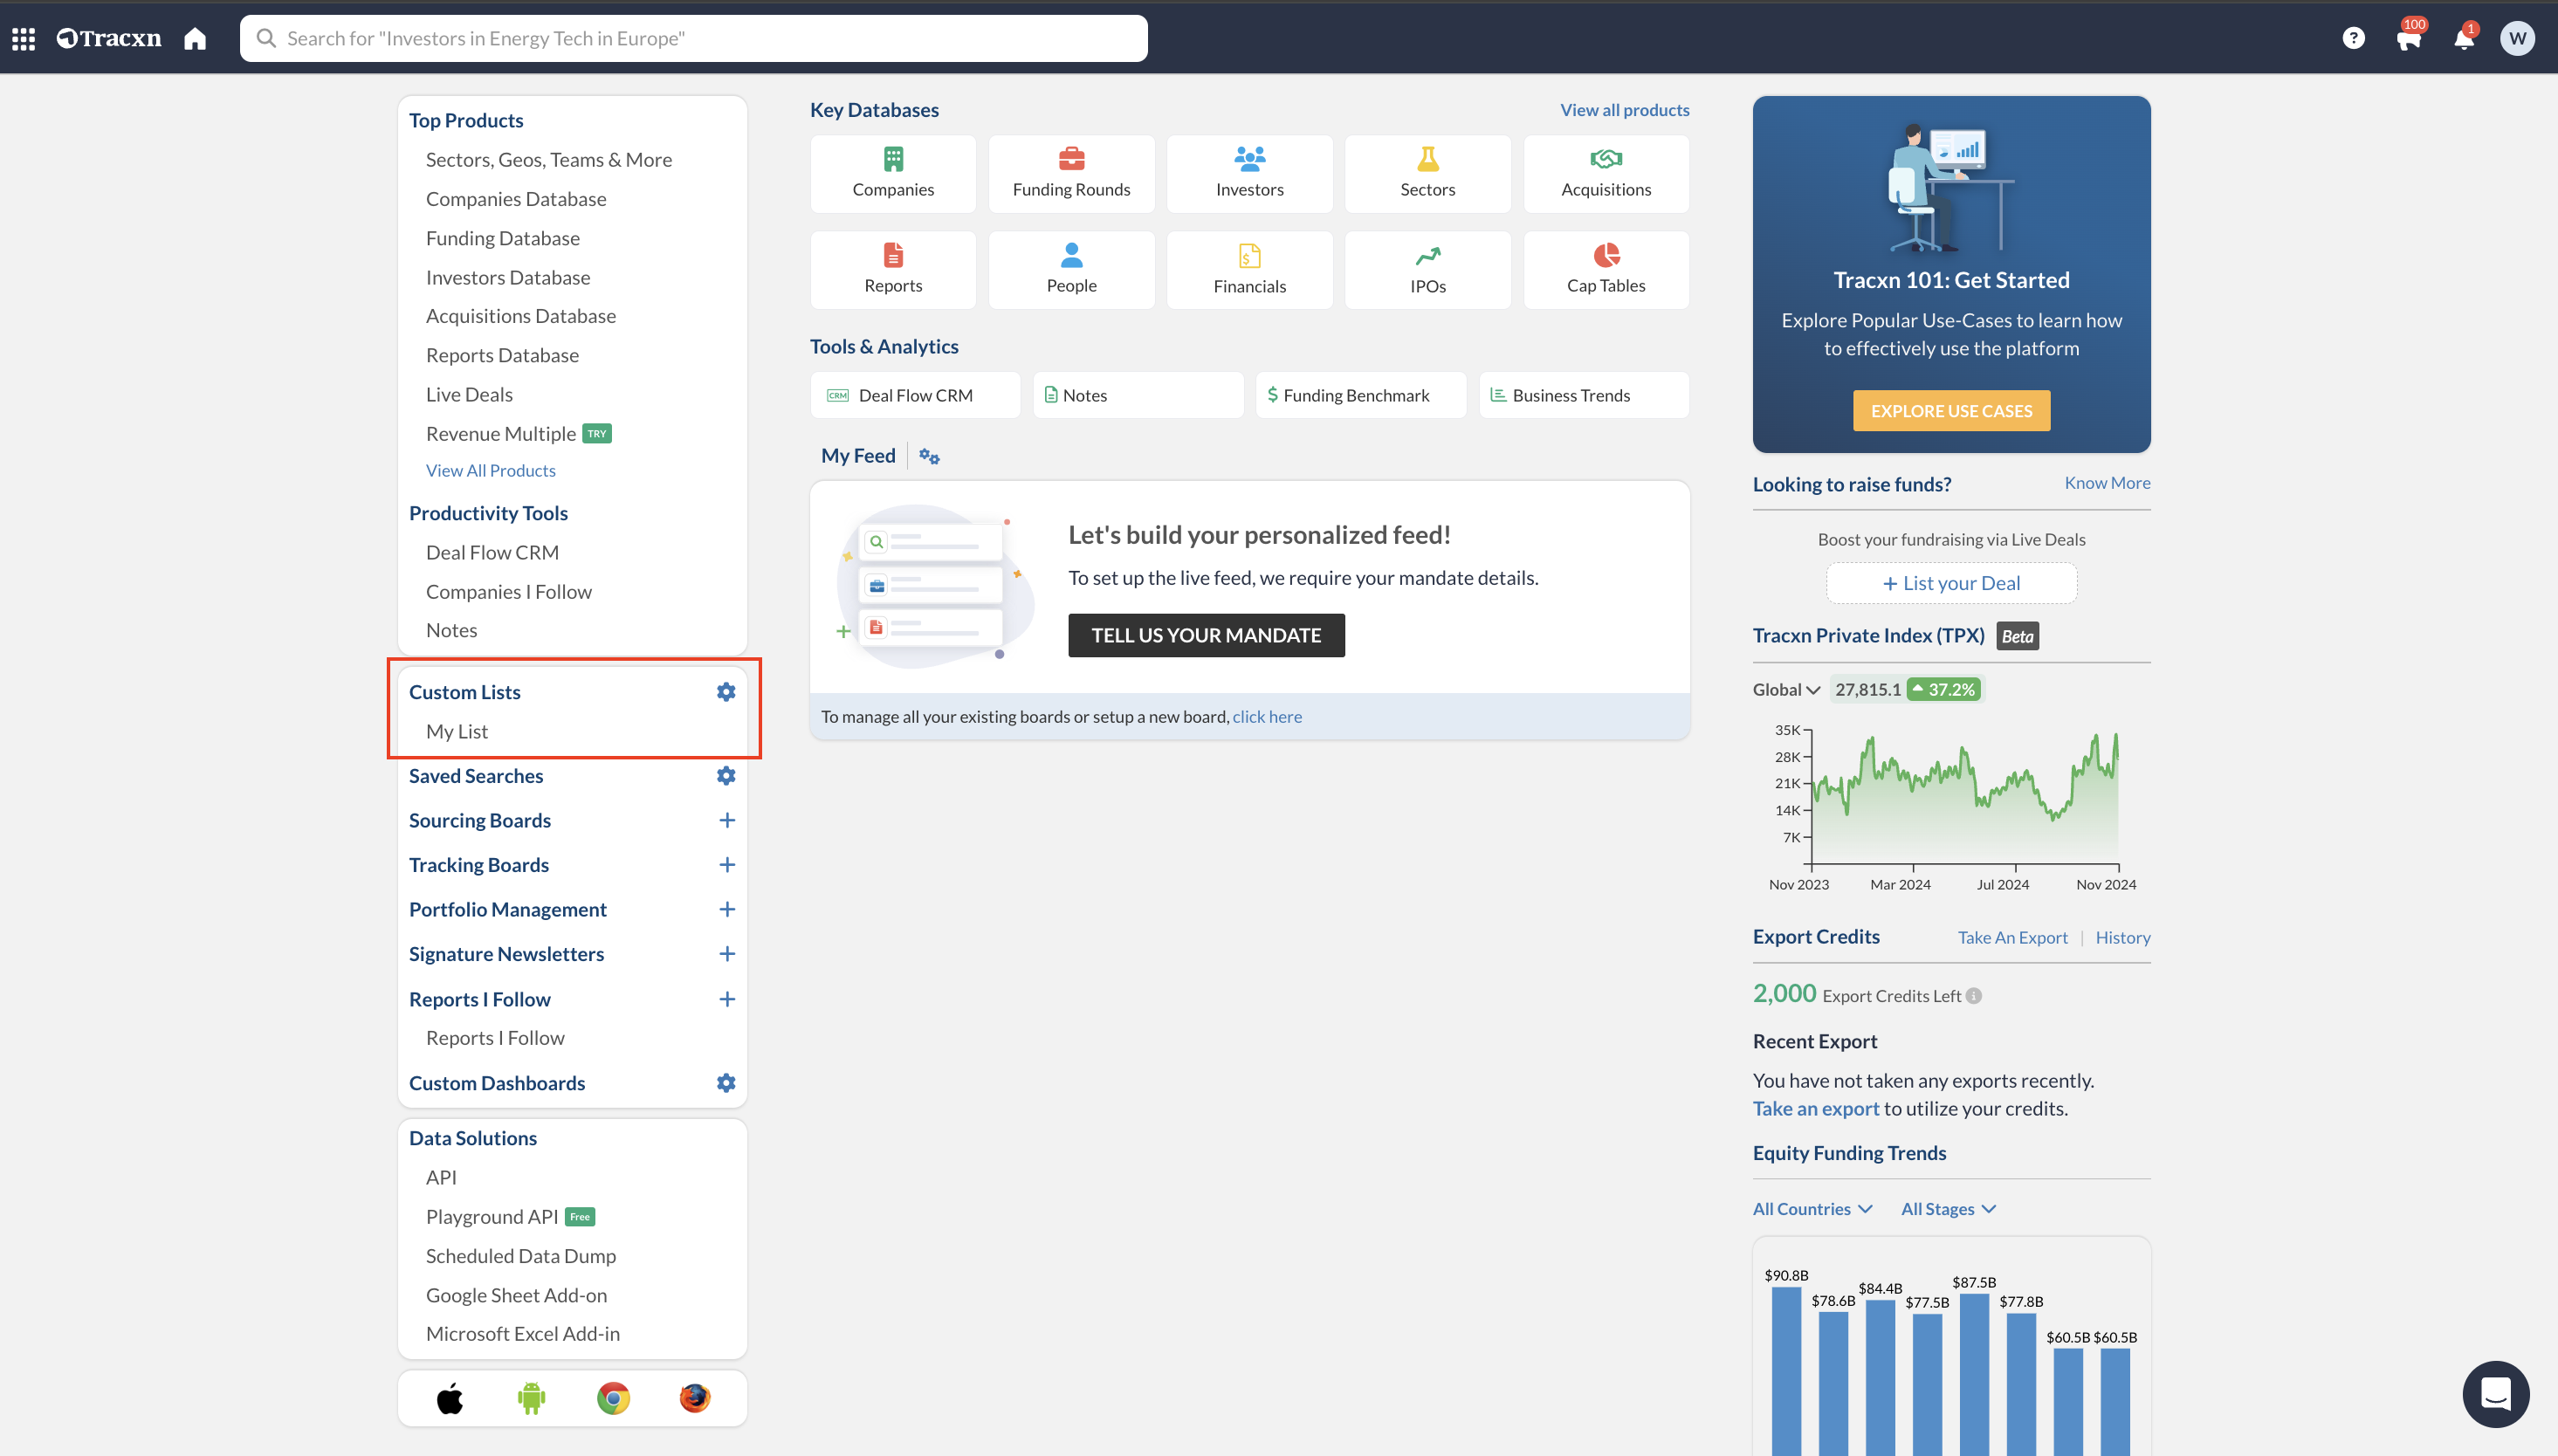Open the apps grid menu icon
The height and width of the screenshot is (1456, 2558).
24,39
